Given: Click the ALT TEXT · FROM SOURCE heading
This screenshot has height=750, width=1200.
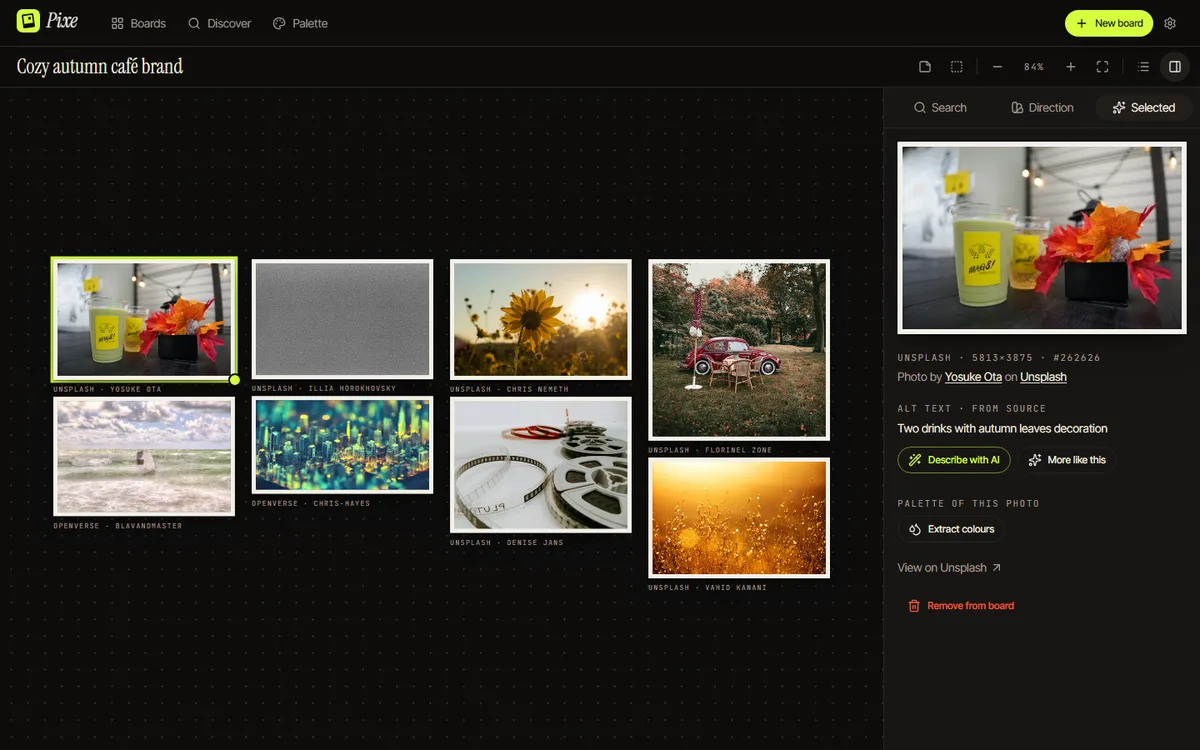Looking at the screenshot, I should coord(971,409).
